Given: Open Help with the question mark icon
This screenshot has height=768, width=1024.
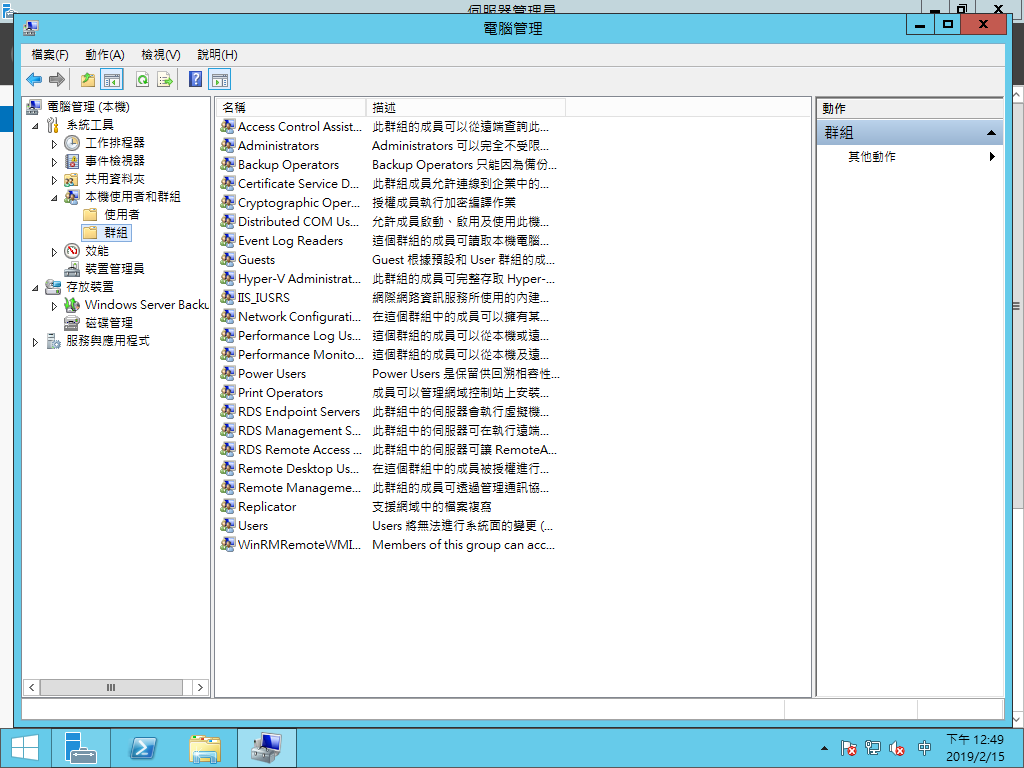Looking at the screenshot, I should [x=195, y=80].
